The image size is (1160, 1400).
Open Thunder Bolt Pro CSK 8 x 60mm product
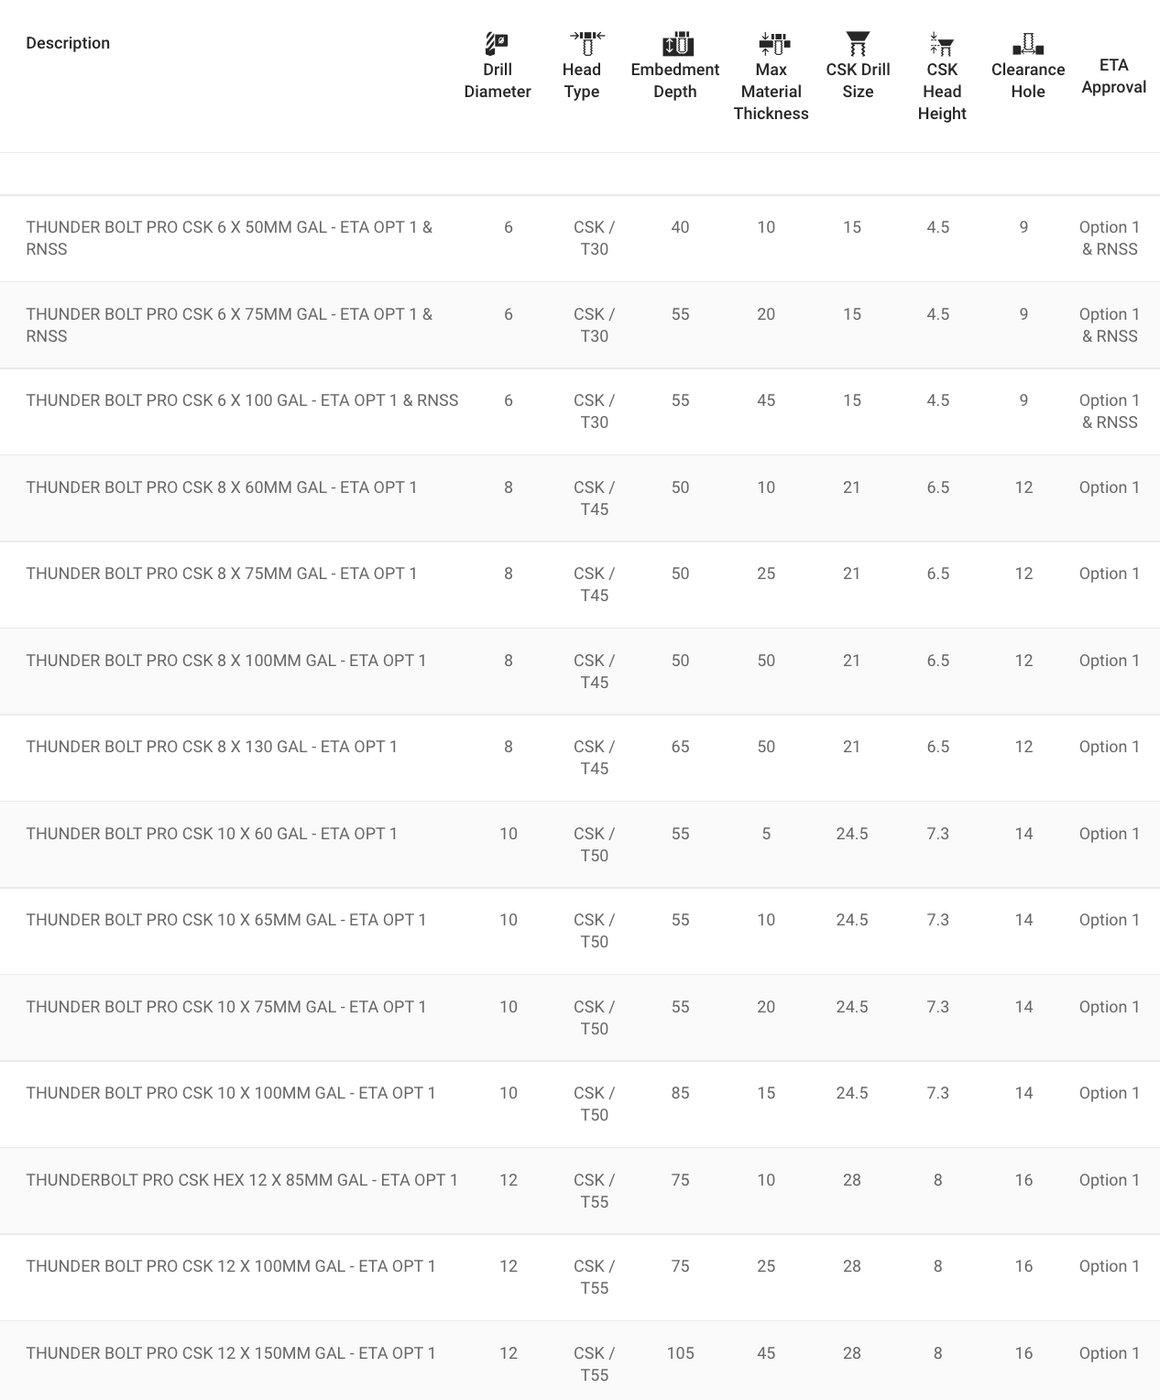[221, 487]
